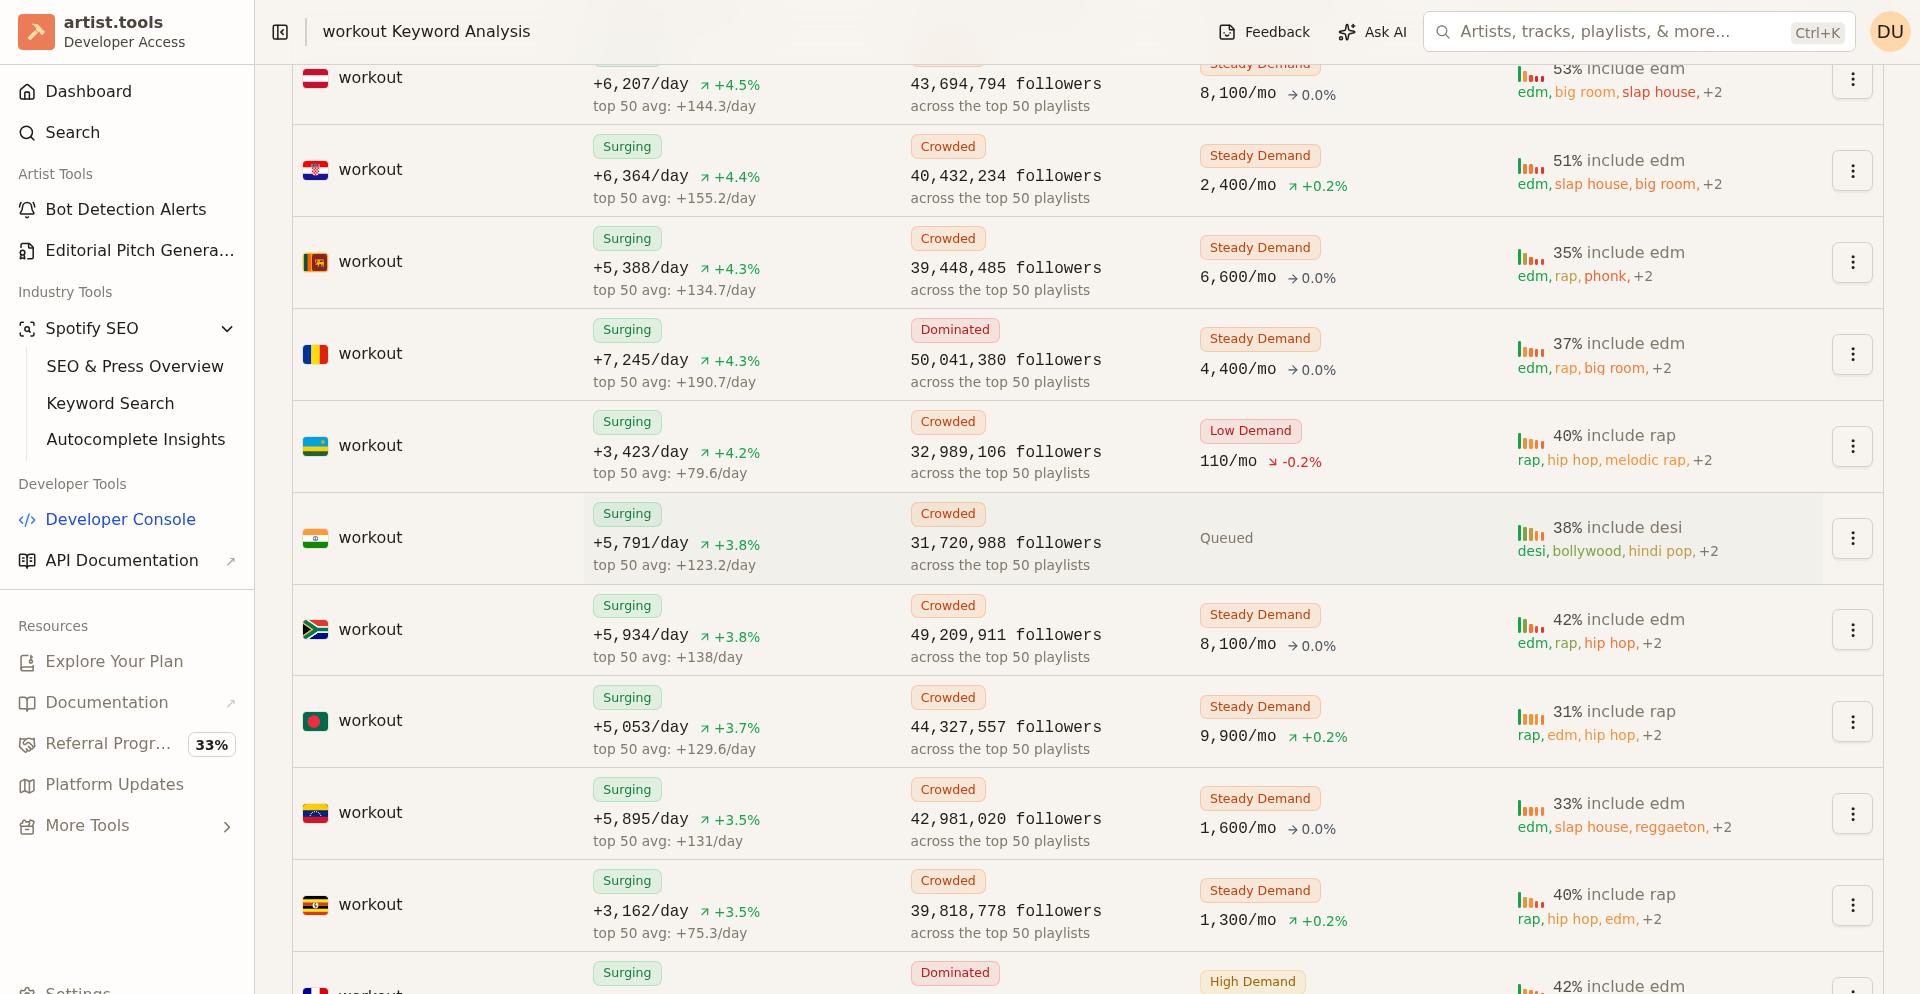Click the melodic rap genre tag
The height and width of the screenshot is (994, 1920).
(1646, 460)
